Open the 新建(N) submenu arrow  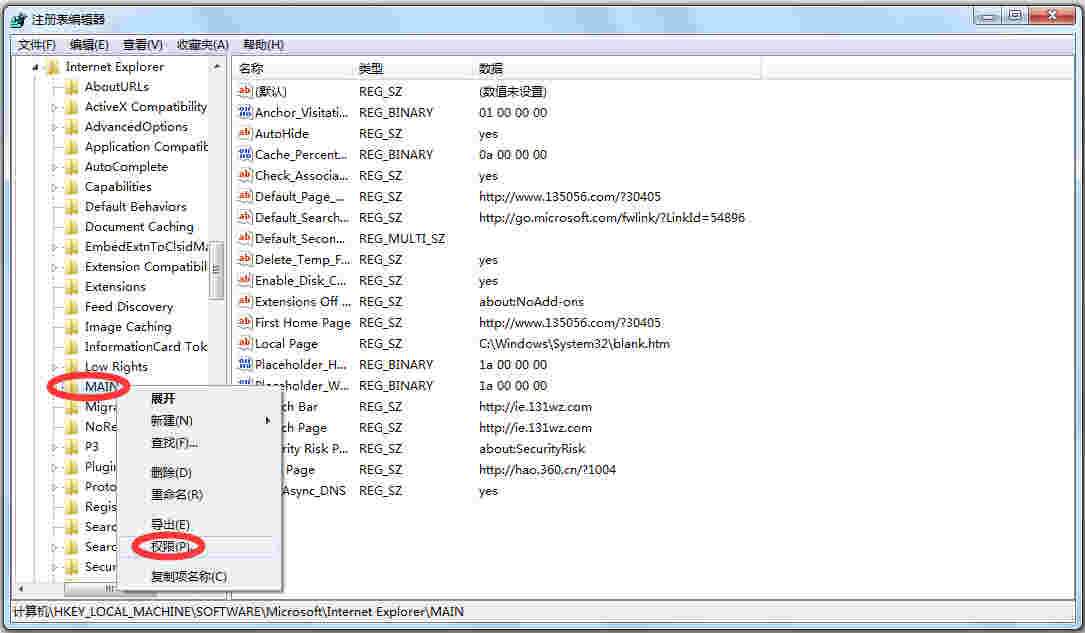[268, 421]
